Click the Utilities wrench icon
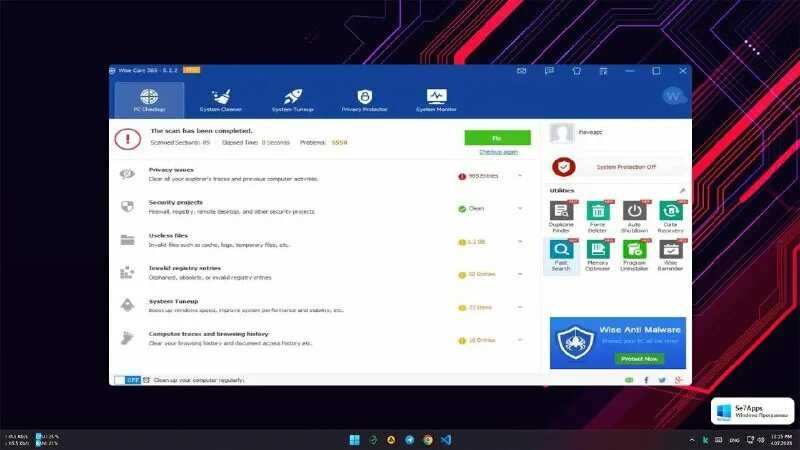 coord(682,190)
